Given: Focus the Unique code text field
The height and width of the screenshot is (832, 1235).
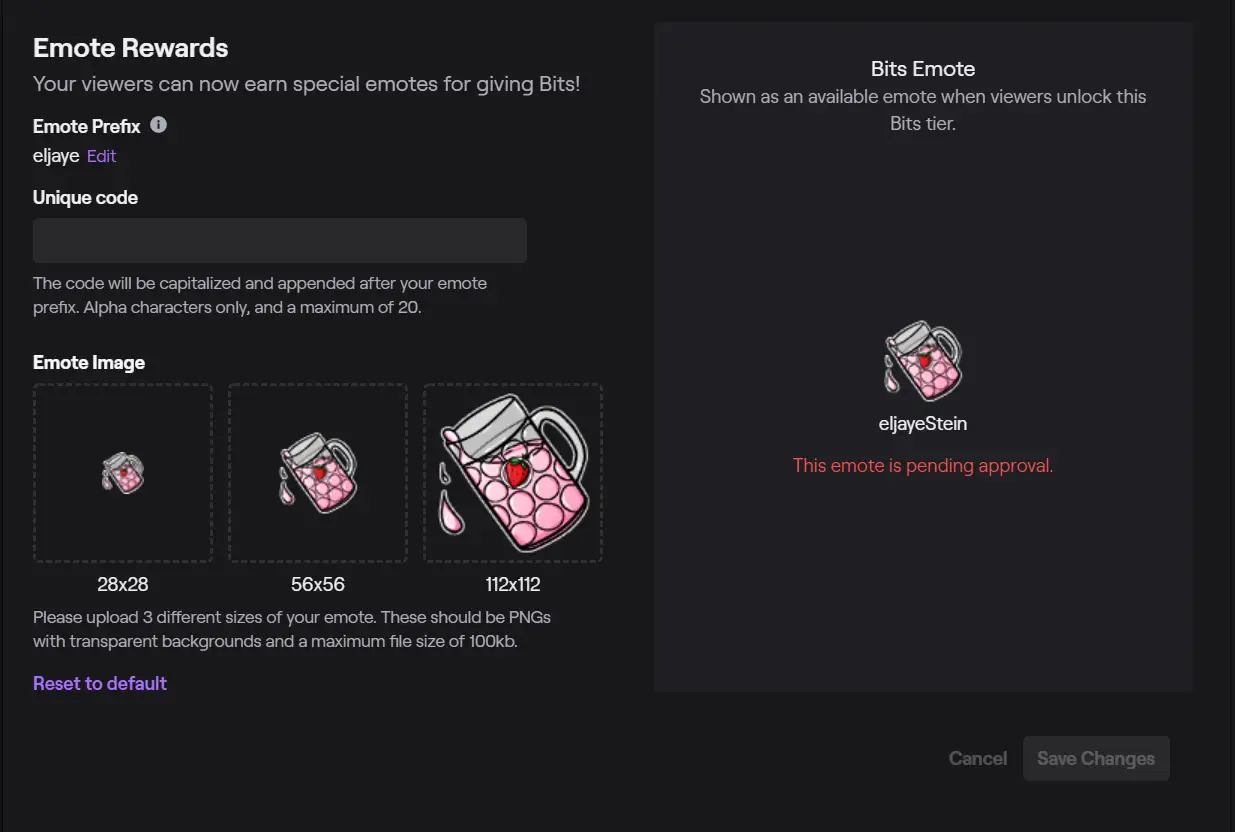Looking at the screenshot, I should [x=280, y=241].
